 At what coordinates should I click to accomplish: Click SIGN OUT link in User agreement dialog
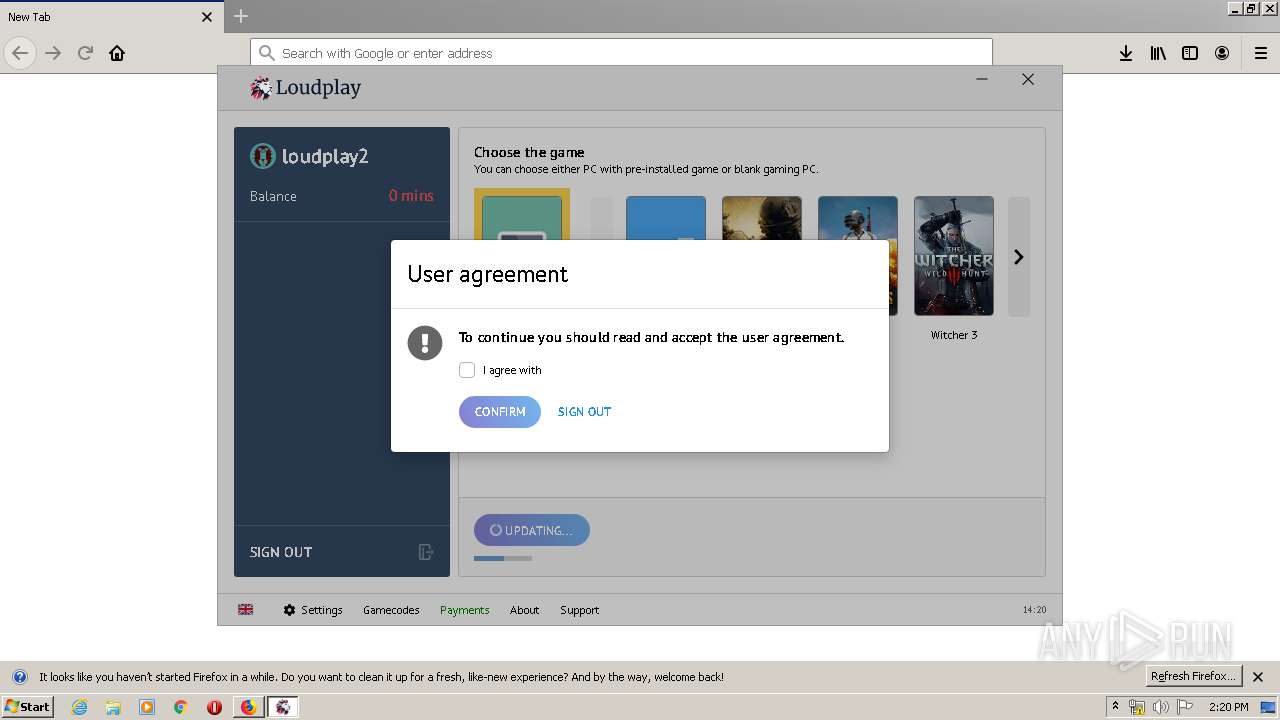(584, 412)
